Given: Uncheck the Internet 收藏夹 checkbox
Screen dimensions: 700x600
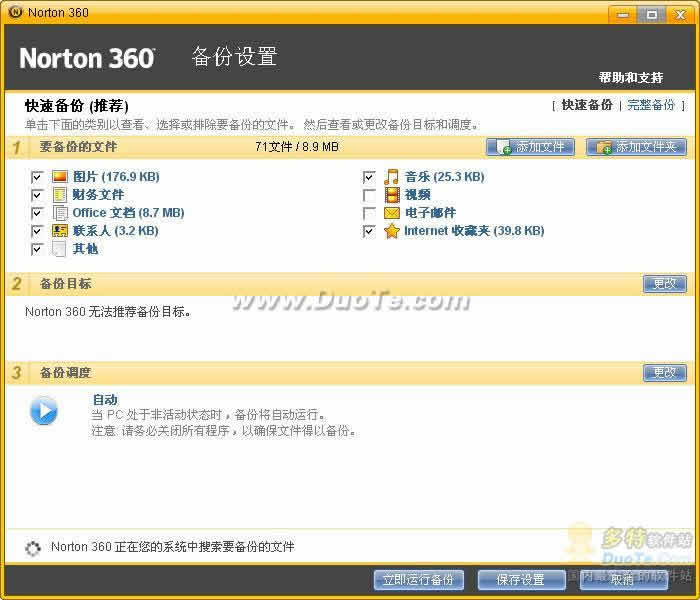Looking at the screenshot, I should (x=369, y=231).
